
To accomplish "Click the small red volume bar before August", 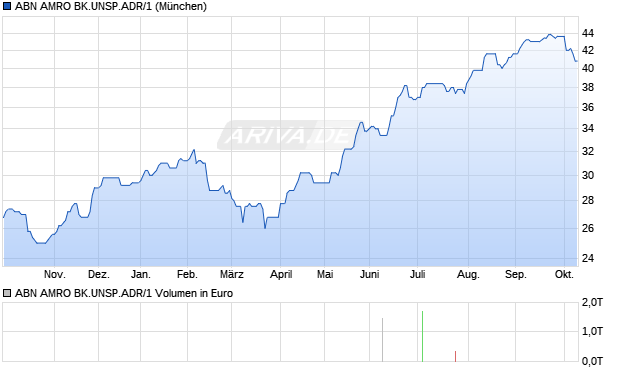I will coord(456,356).
